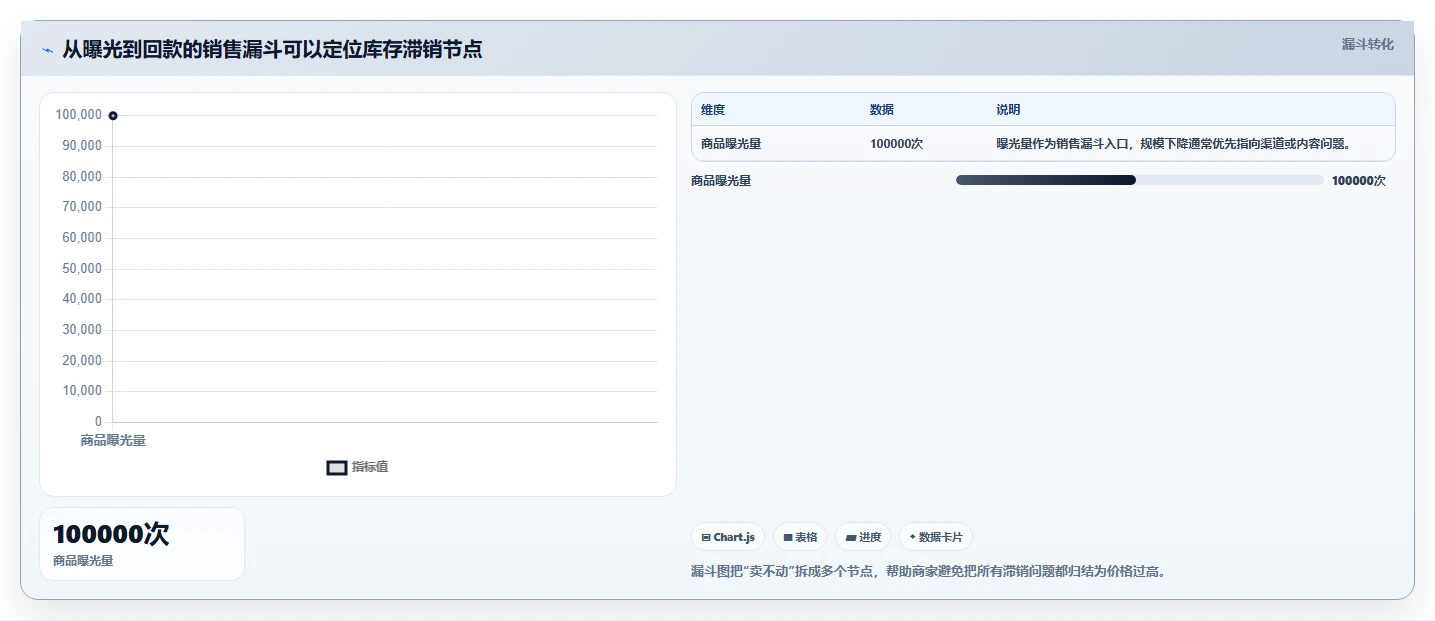
Task: Click the lightning icon beside the panel title
Action: click(x=48, y=50)
